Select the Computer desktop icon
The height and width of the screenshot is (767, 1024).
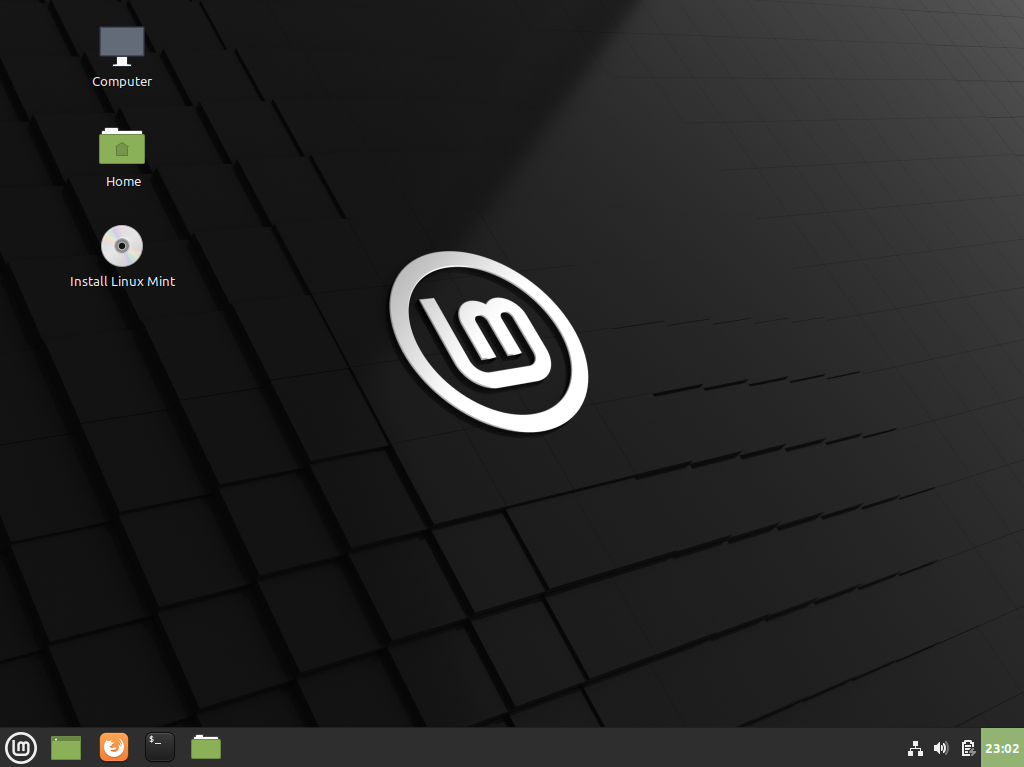(x=122, y=46)
